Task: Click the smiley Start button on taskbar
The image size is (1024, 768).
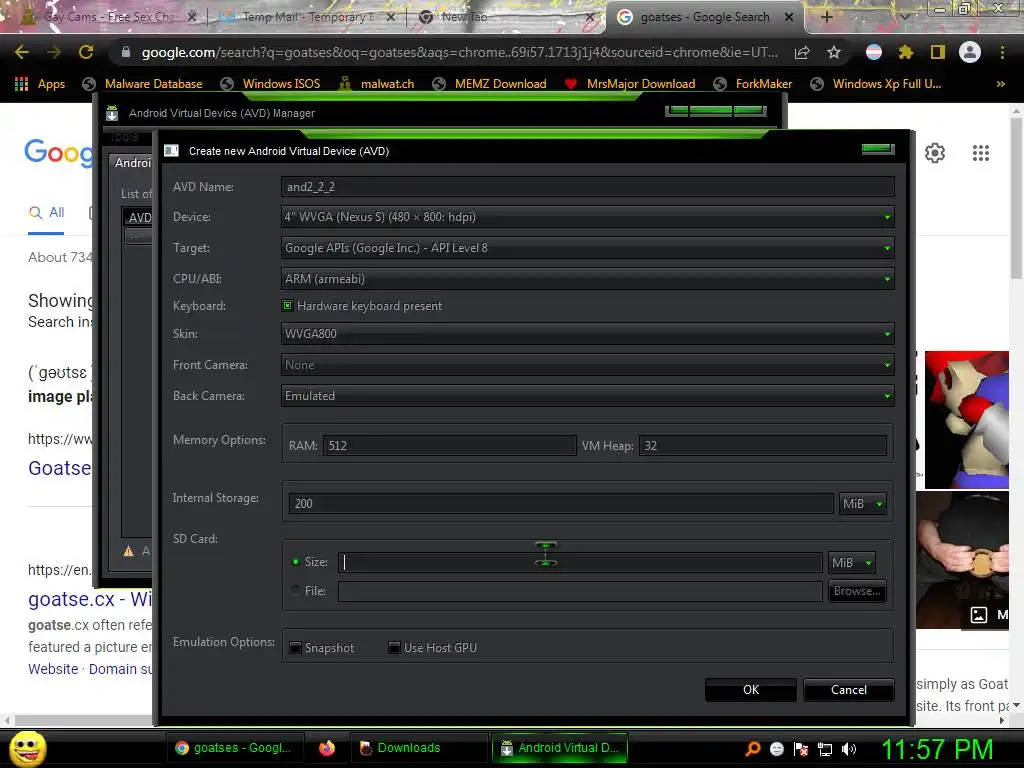Action: click(x=27, y=748)
